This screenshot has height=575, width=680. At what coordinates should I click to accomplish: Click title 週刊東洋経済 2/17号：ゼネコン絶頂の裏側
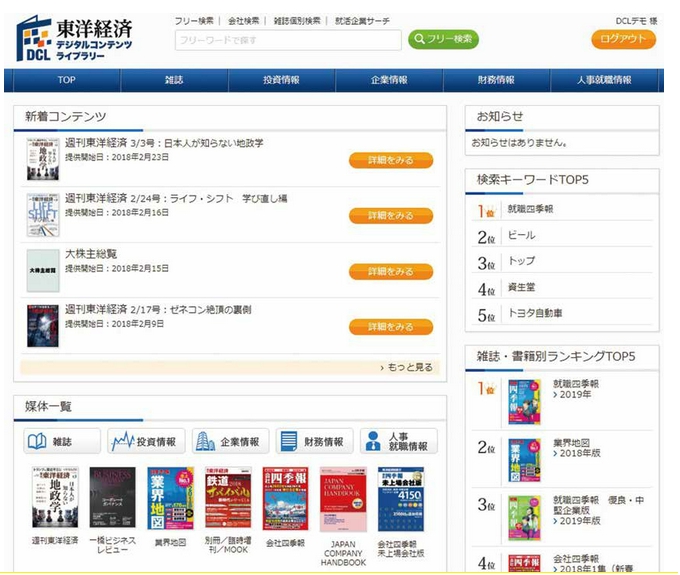point(158,310)
